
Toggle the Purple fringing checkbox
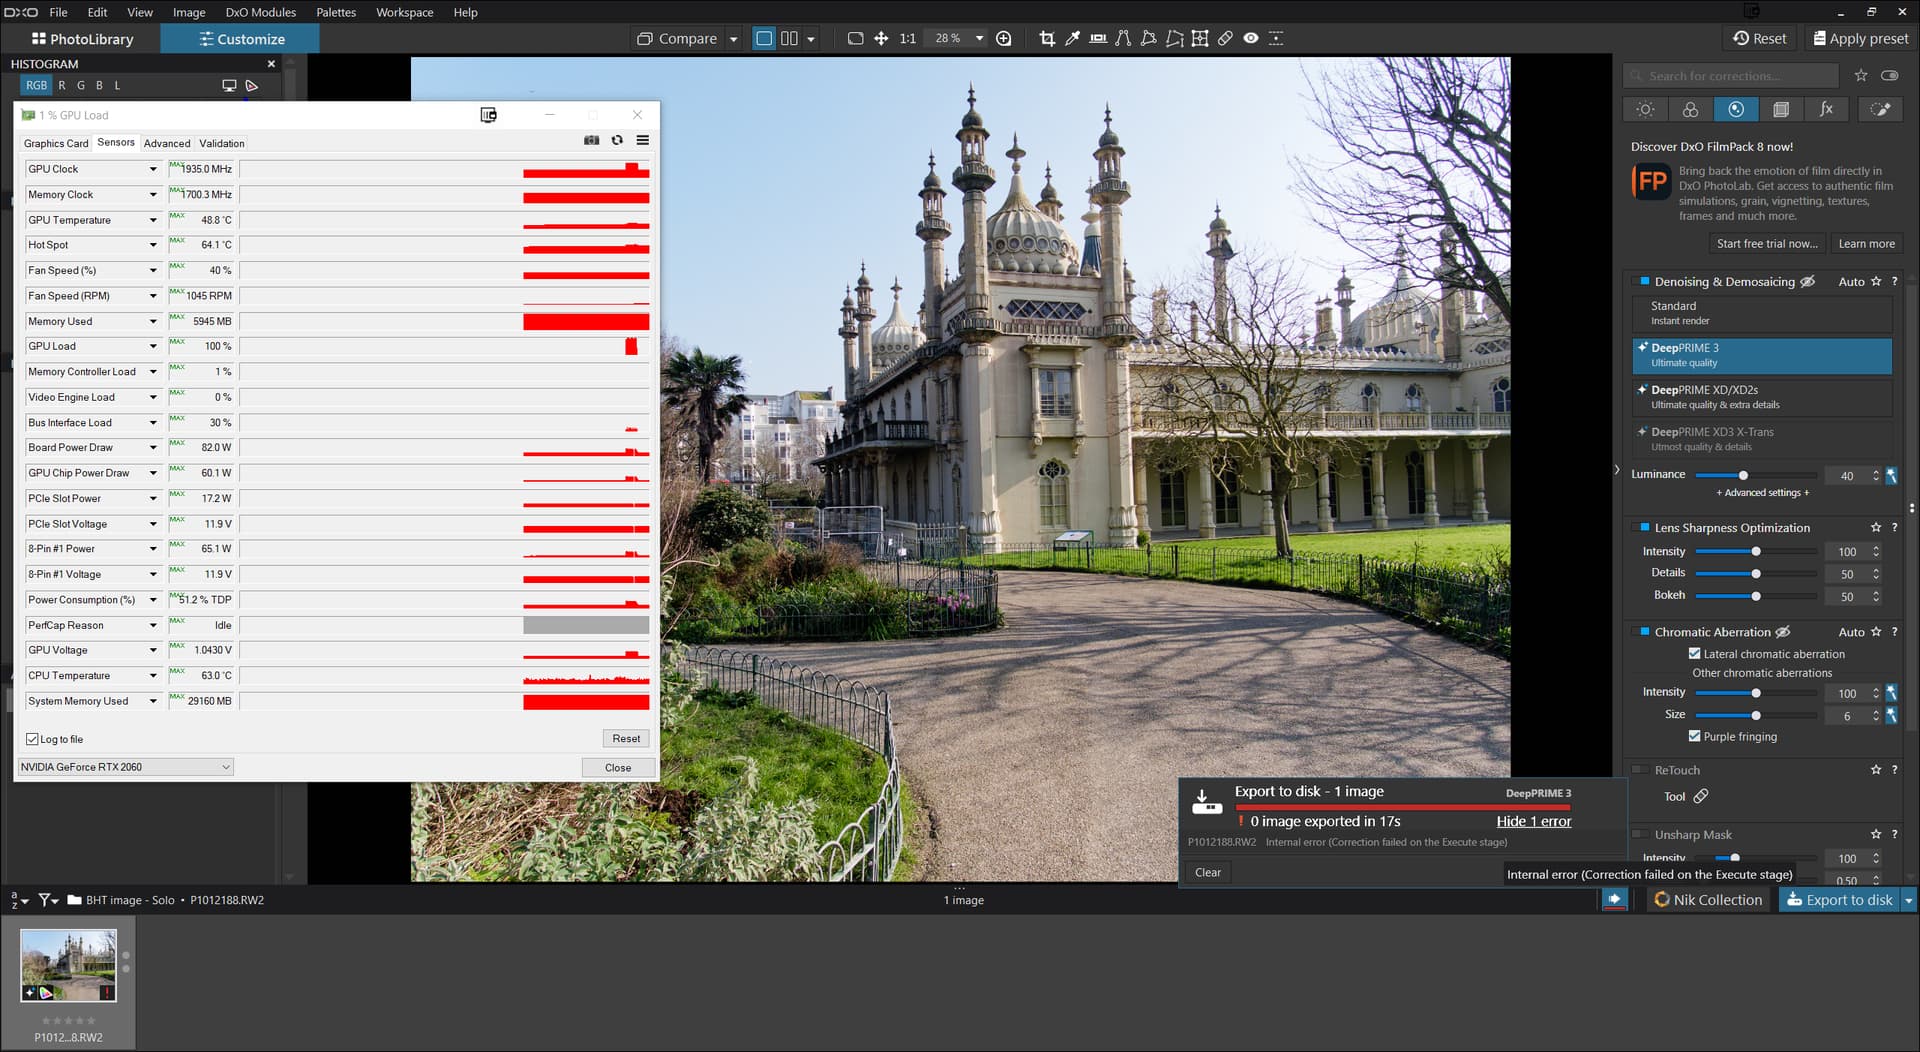point(1694,736)
